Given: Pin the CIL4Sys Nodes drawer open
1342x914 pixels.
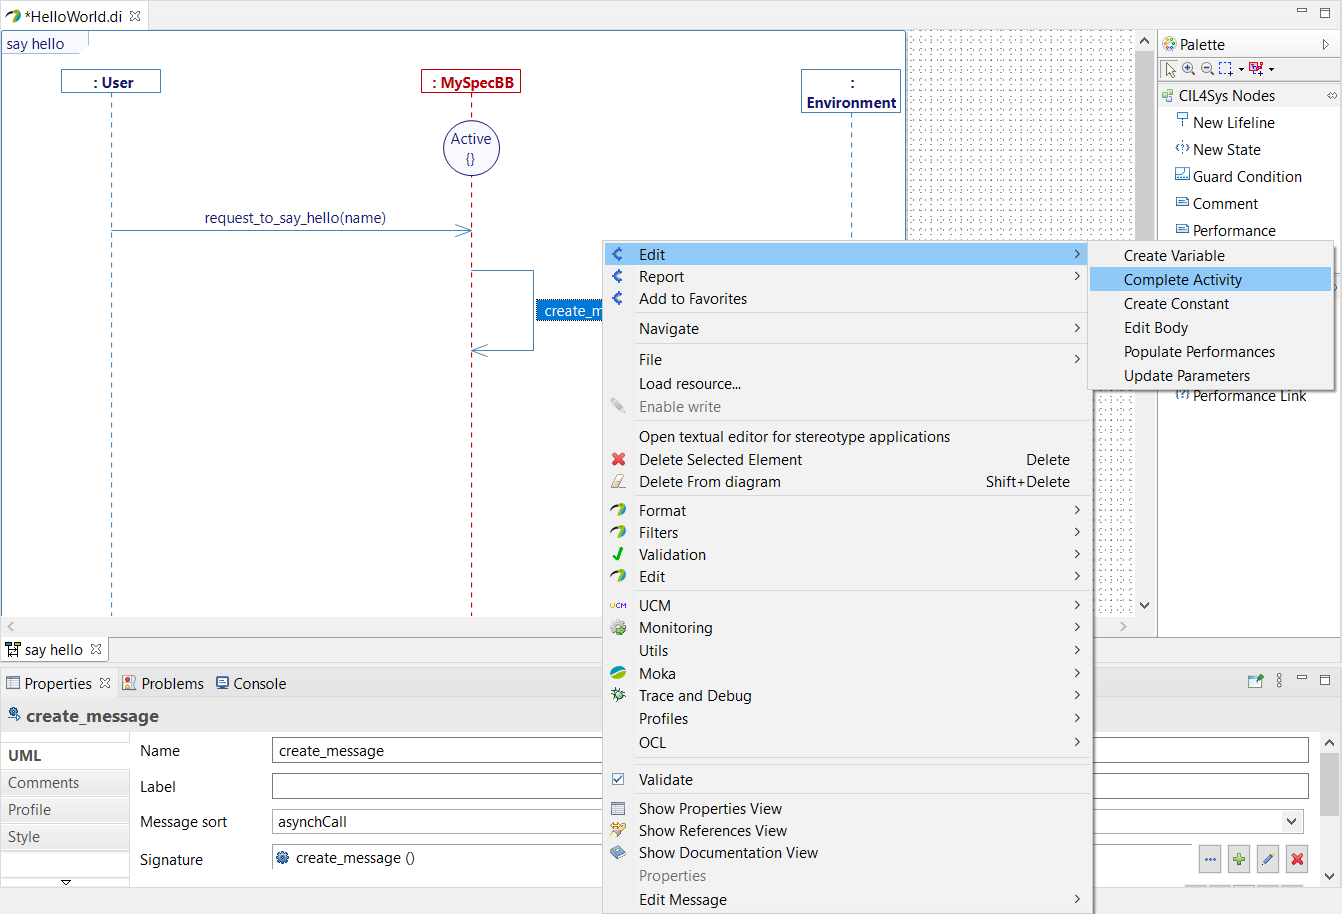Looking at the screenshot, I should pos(1332,96).
